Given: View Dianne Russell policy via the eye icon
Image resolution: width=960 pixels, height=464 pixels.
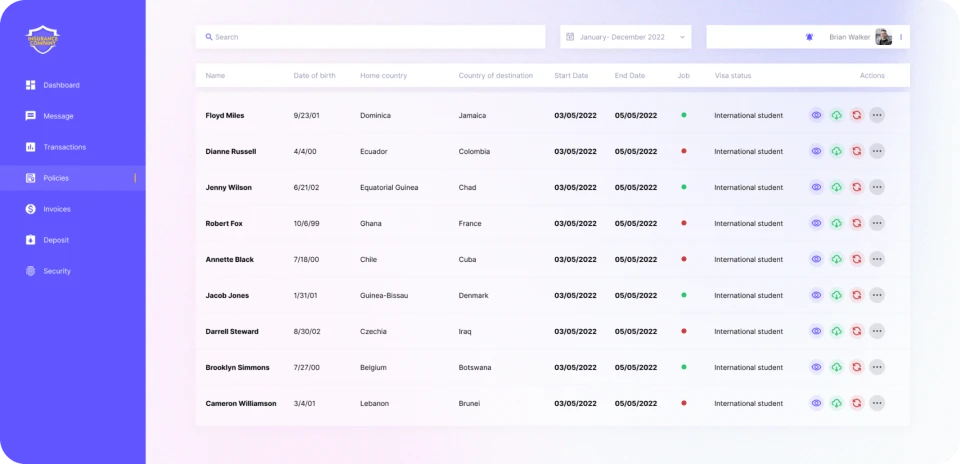Looking at the screenshot, I should (x=816, y=151).
